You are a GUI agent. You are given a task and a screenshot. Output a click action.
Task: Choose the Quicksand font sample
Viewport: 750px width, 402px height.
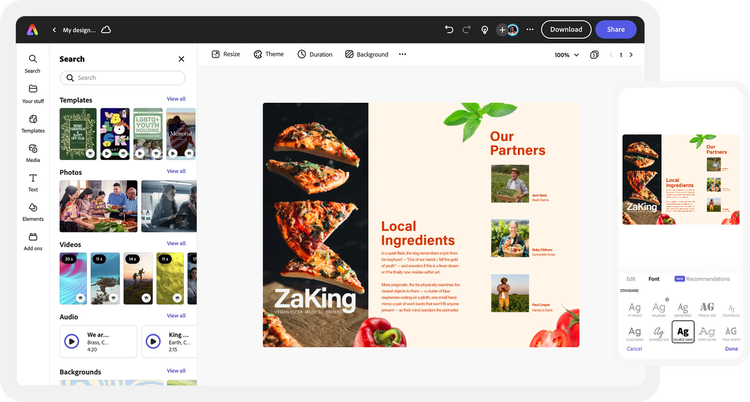(635, 333)
